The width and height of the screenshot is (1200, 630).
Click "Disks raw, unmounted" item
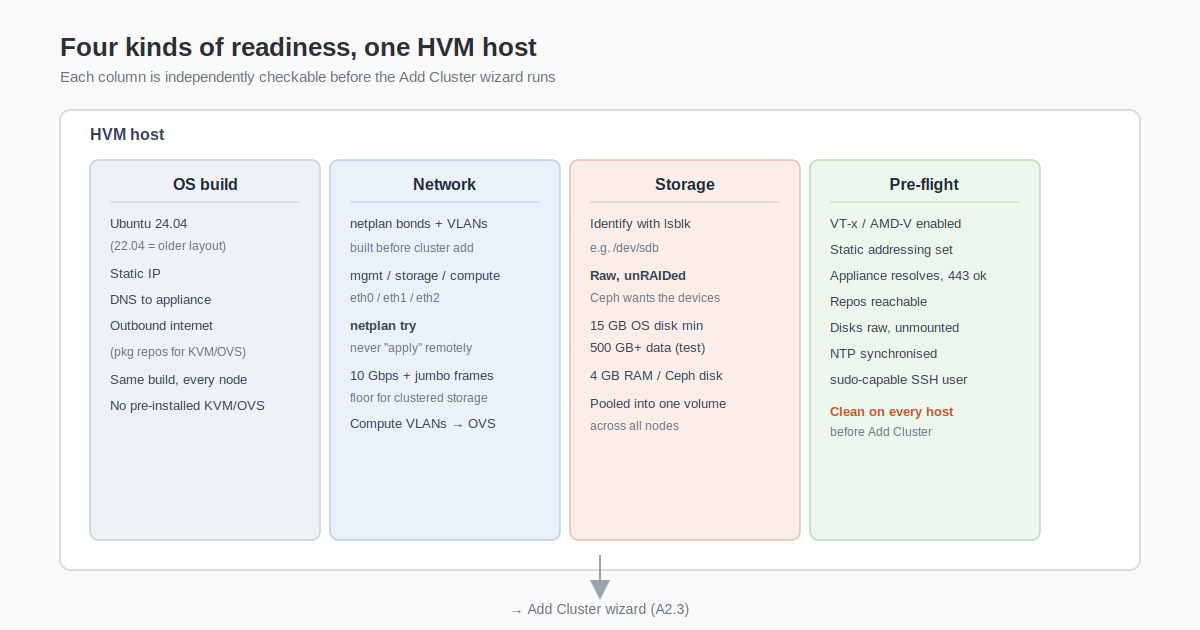coord(894,328)
